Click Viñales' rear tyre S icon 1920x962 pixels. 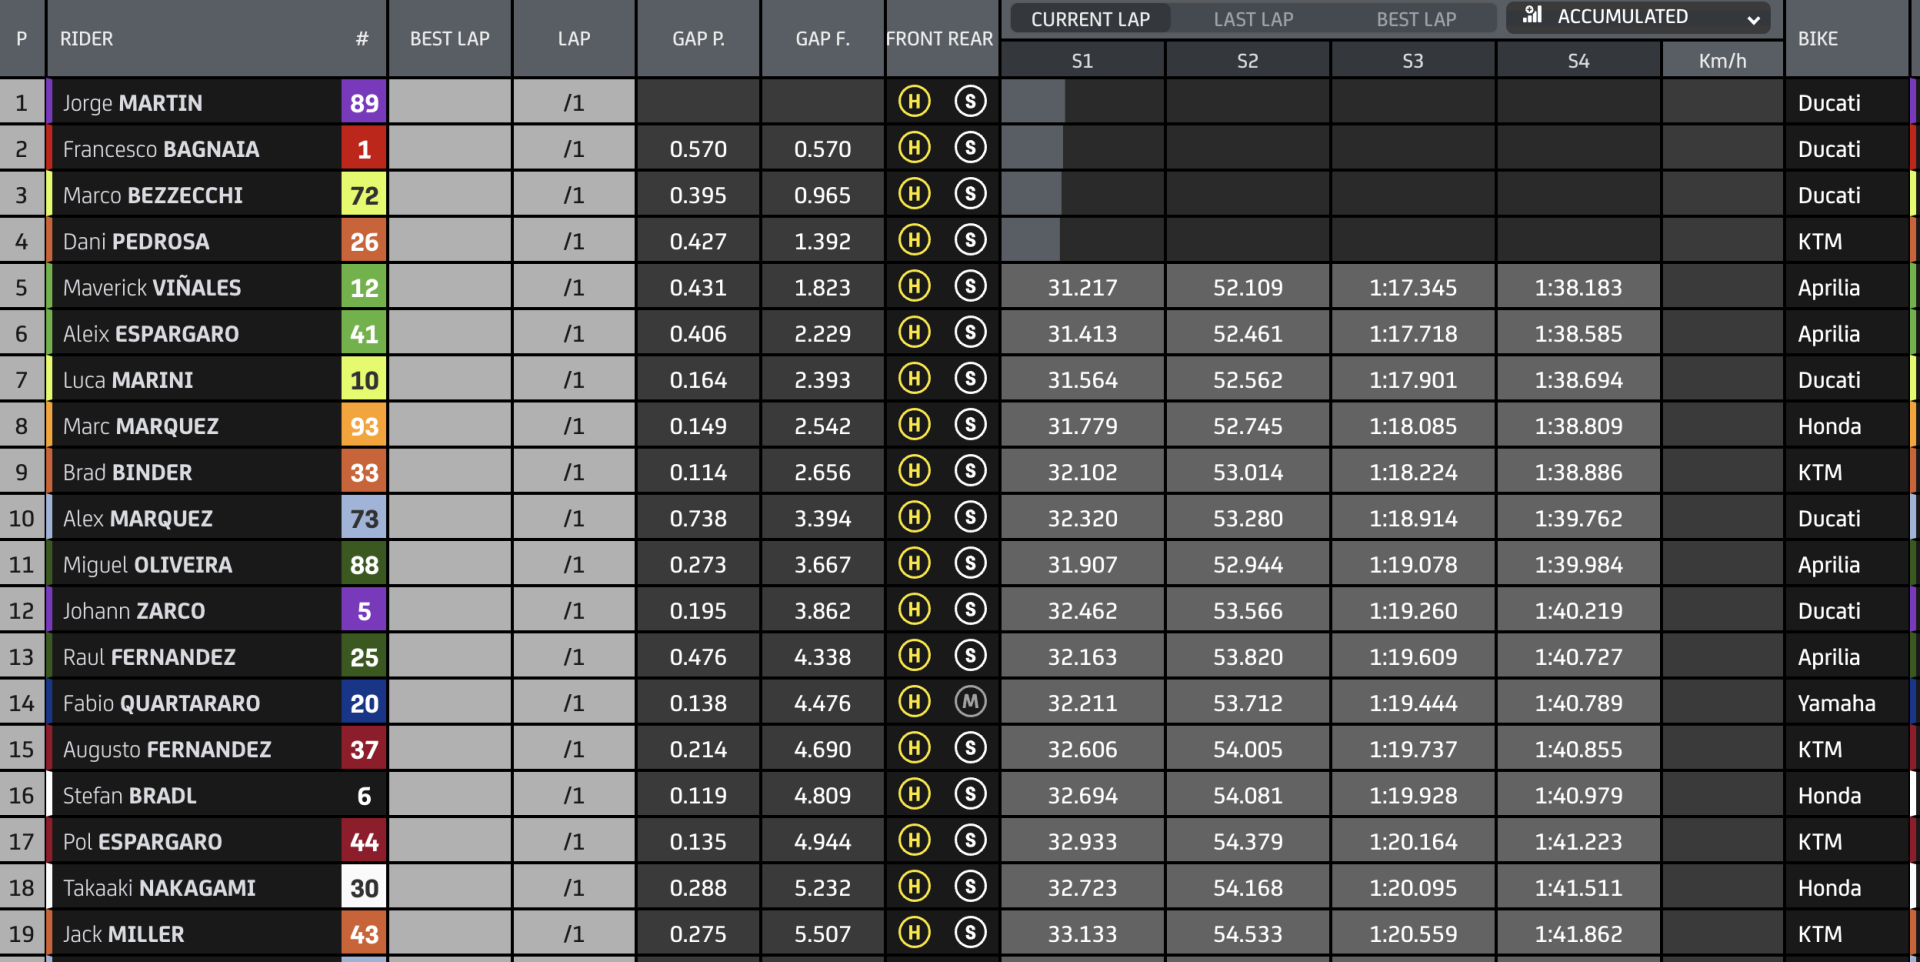970,287
